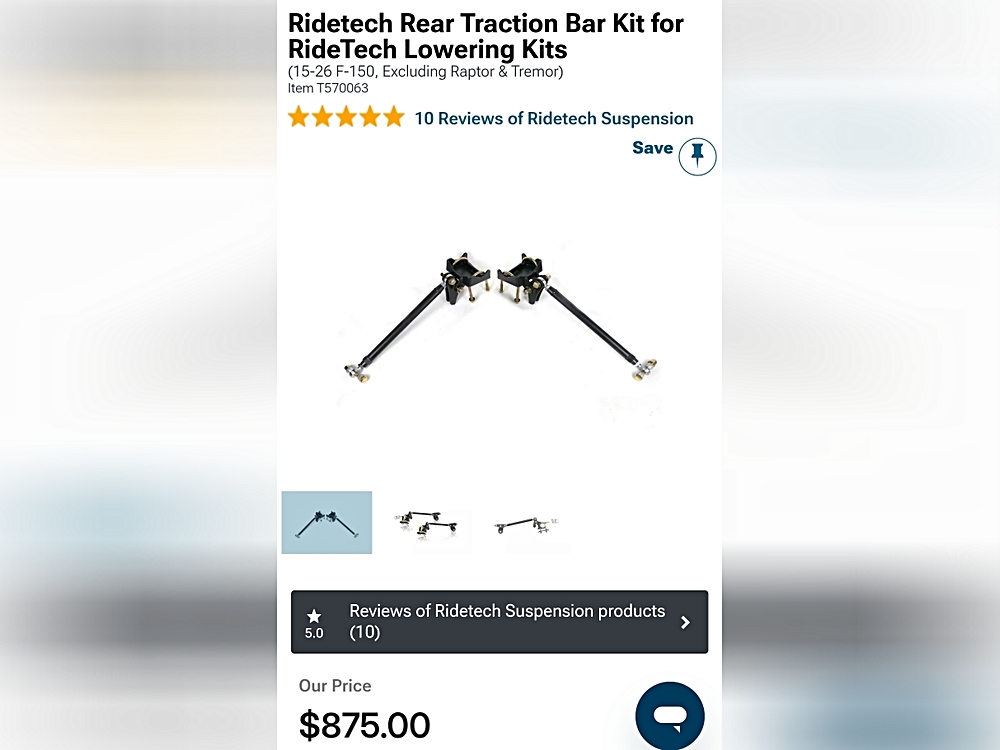1000x750 pixels.
Task: Click the $875.00 price text
Action: click(x=364, y=725)
